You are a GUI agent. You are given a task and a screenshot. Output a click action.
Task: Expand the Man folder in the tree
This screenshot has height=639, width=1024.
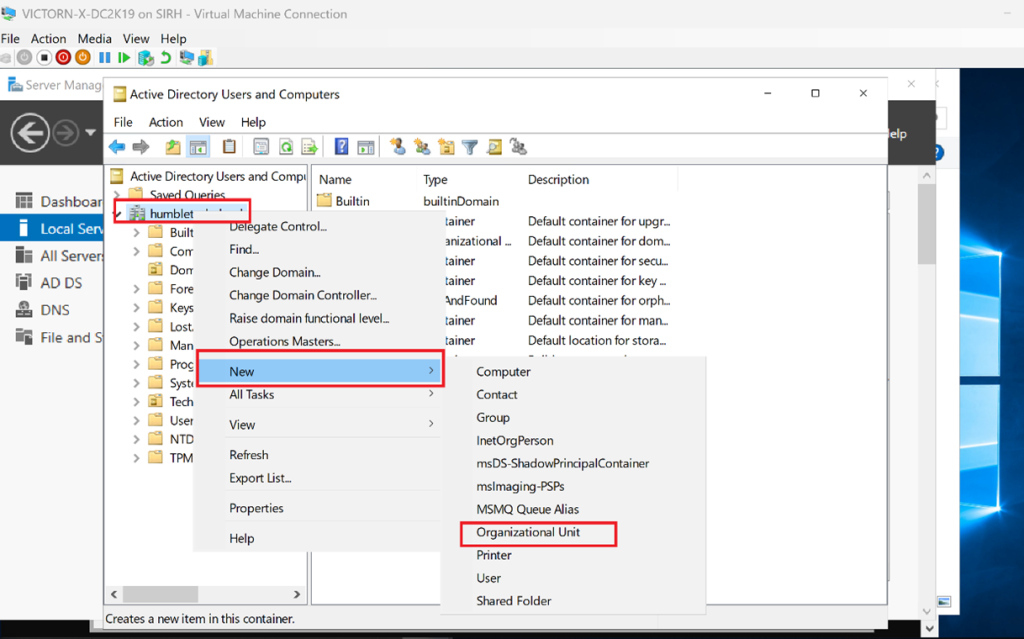tap(136, 346)
